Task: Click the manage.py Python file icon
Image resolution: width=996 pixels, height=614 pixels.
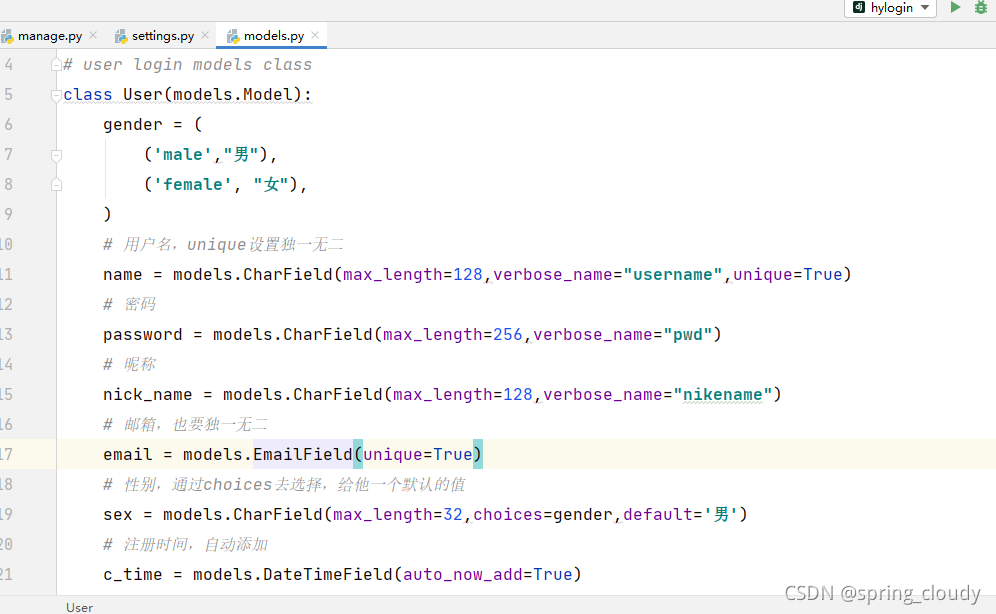Action: (8, 37)
